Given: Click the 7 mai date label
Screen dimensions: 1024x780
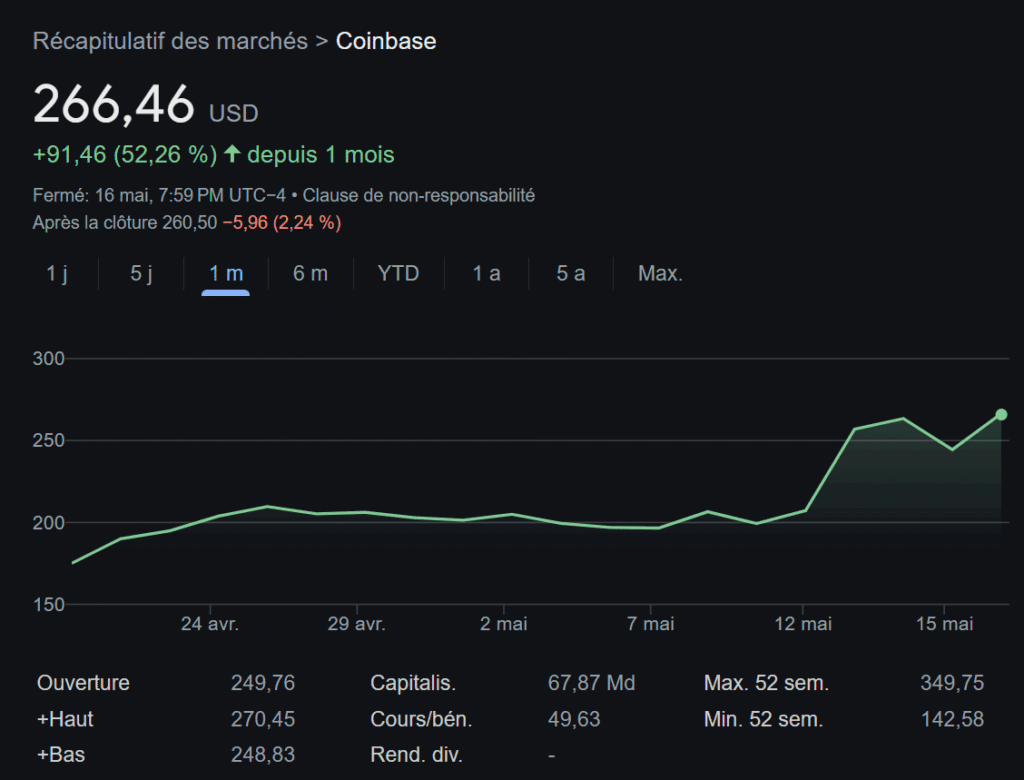Looking at the screenshot, I should [650, 624].
